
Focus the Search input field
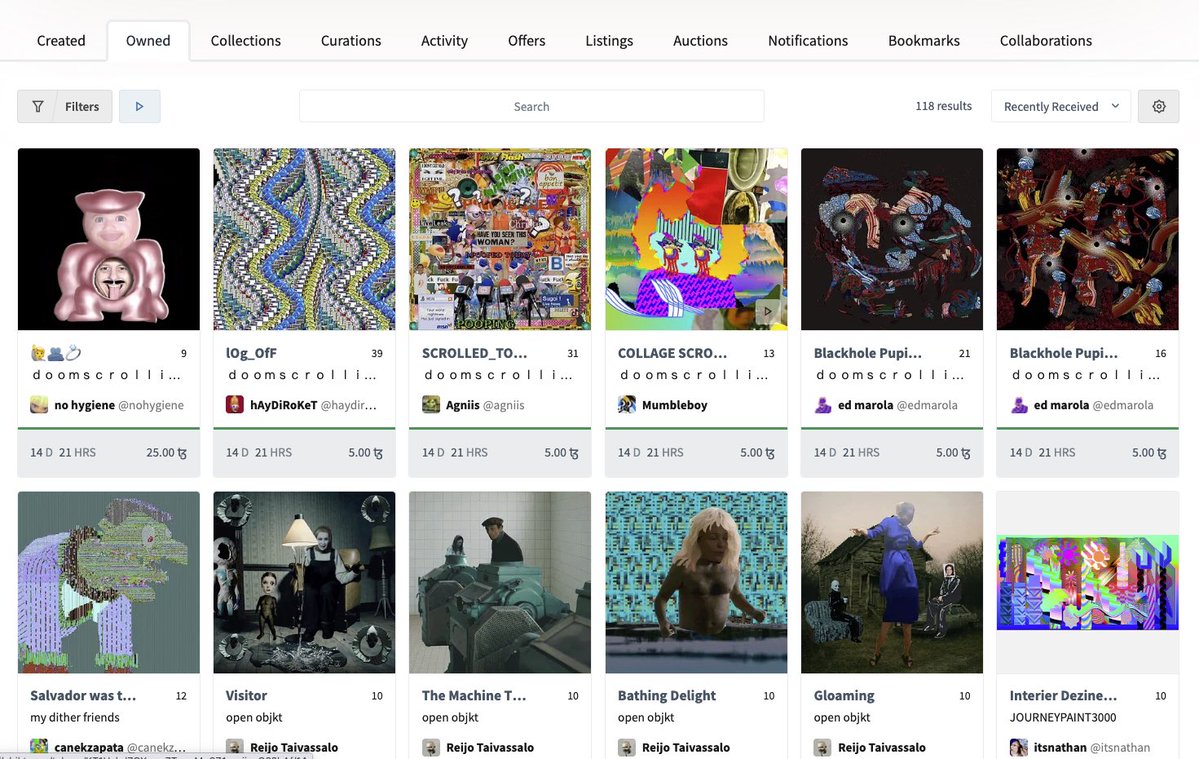531,106
